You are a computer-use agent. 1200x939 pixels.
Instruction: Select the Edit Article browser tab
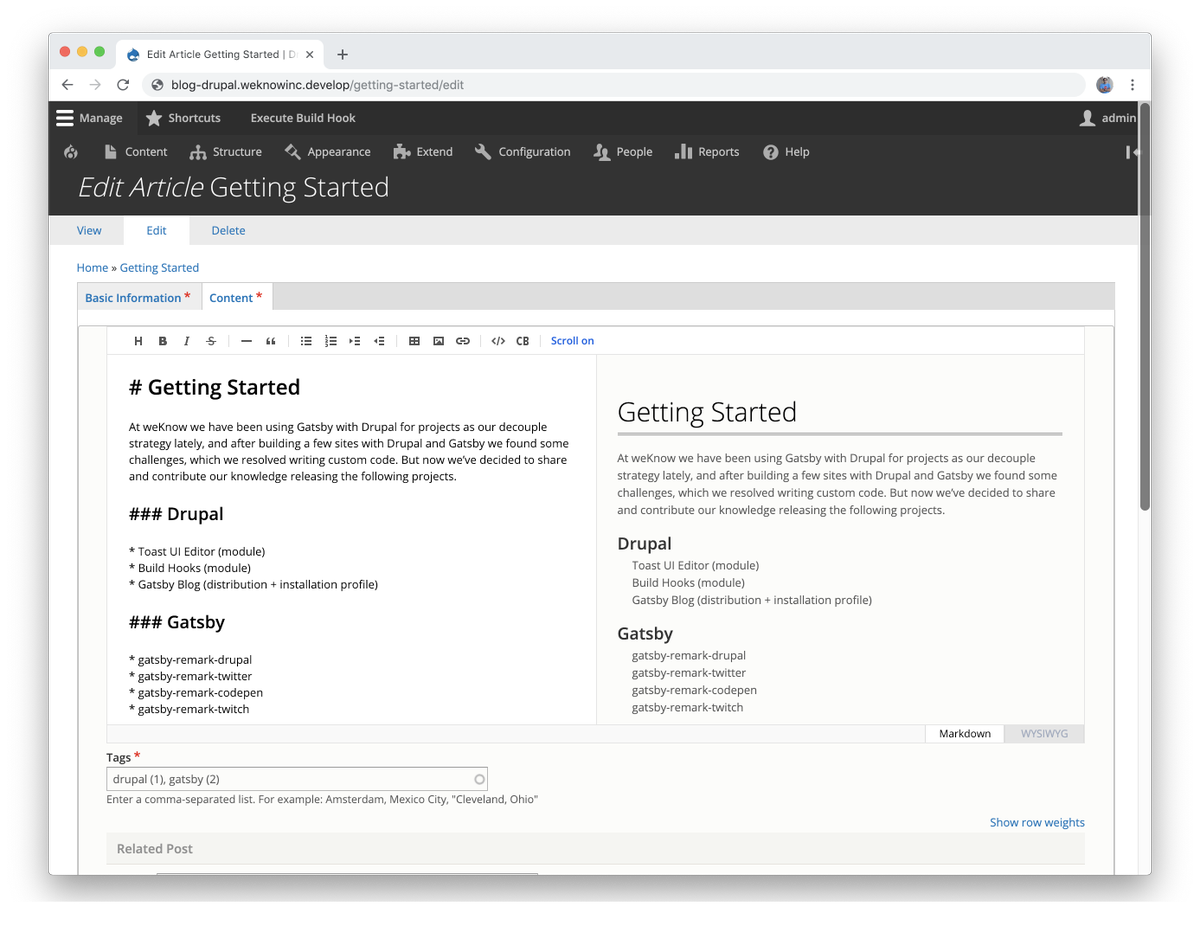point(219,54)
